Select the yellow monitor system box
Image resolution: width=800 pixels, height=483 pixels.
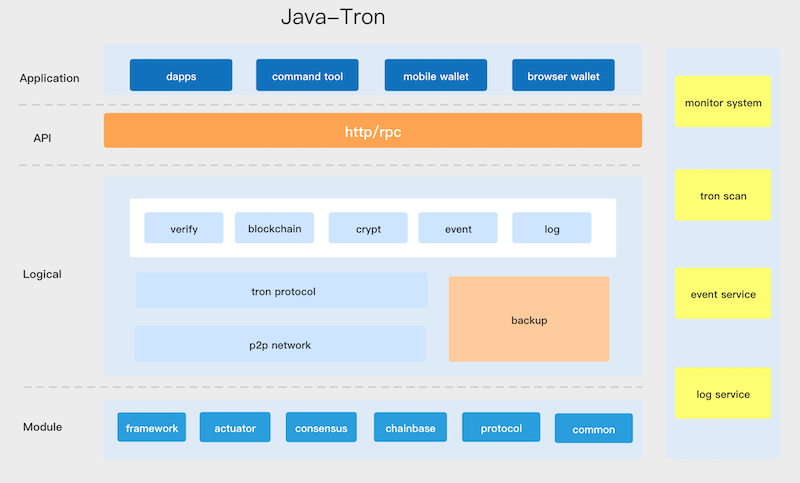coord(723,101)
